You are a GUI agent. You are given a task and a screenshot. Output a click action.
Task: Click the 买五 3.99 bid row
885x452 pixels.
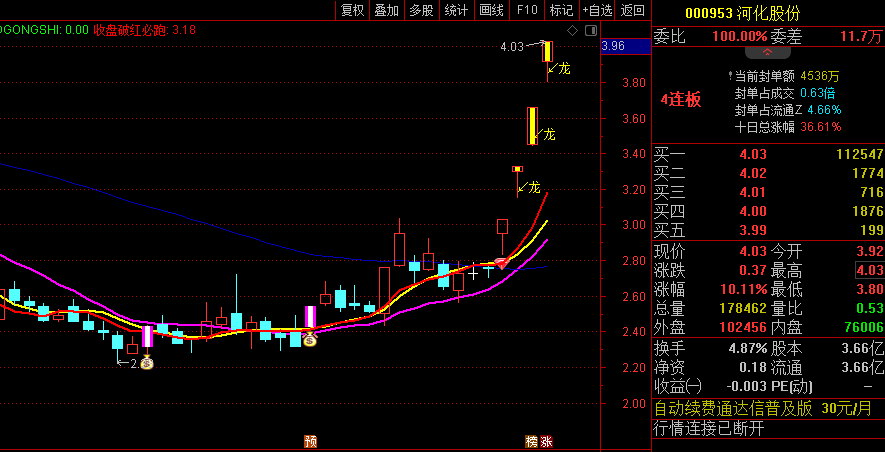[768, 230]
